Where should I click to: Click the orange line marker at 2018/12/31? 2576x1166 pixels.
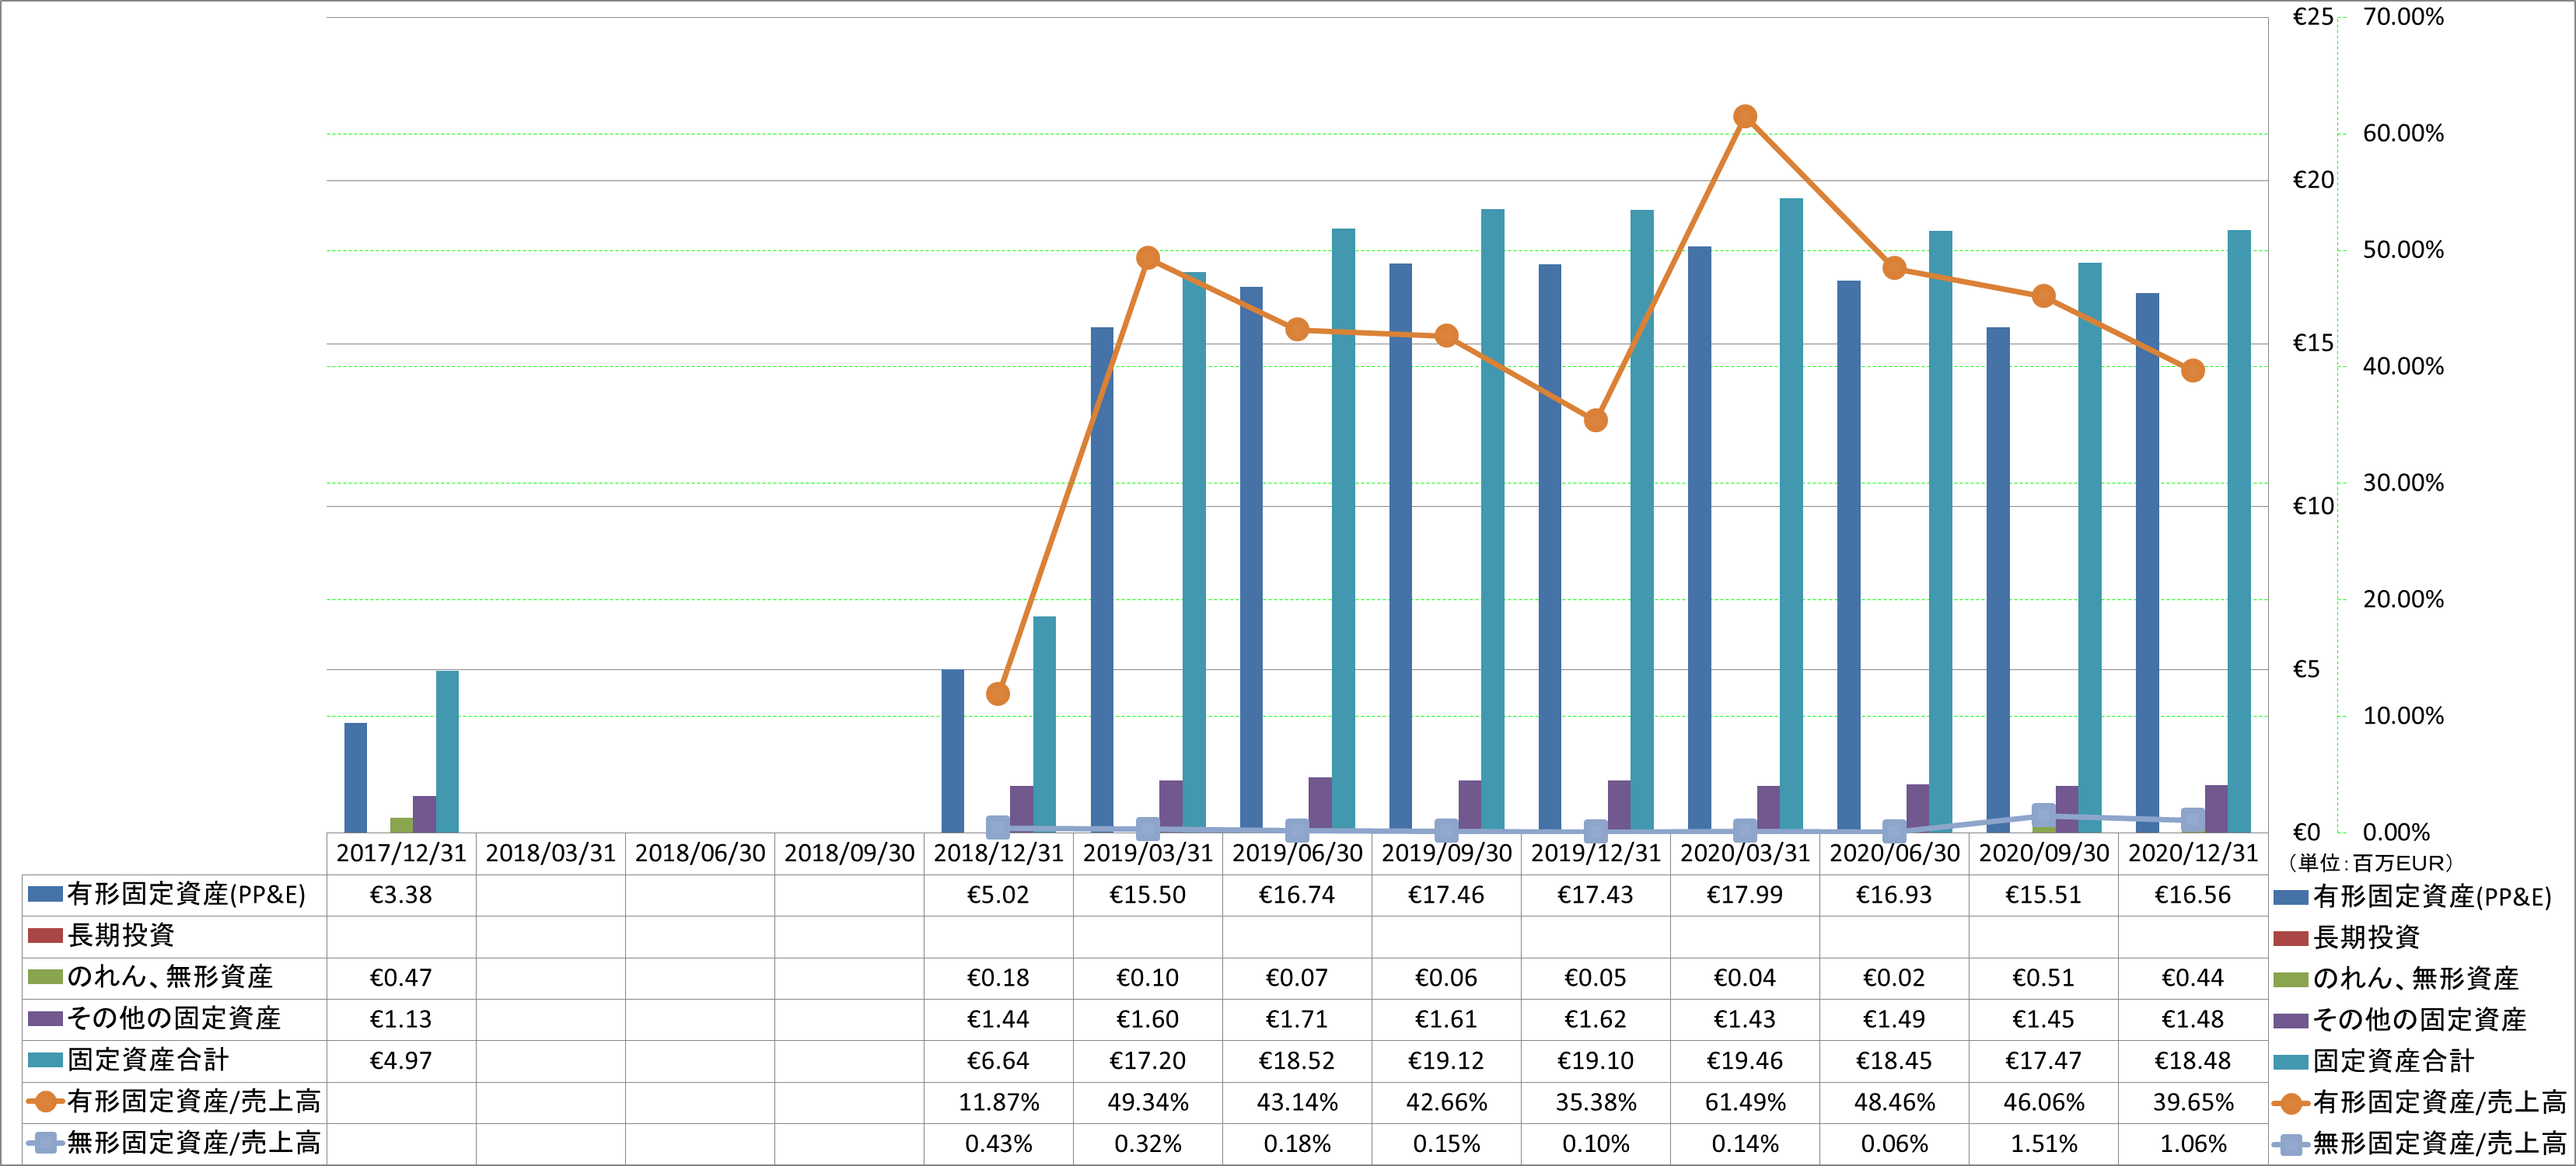tap(998, 694)
